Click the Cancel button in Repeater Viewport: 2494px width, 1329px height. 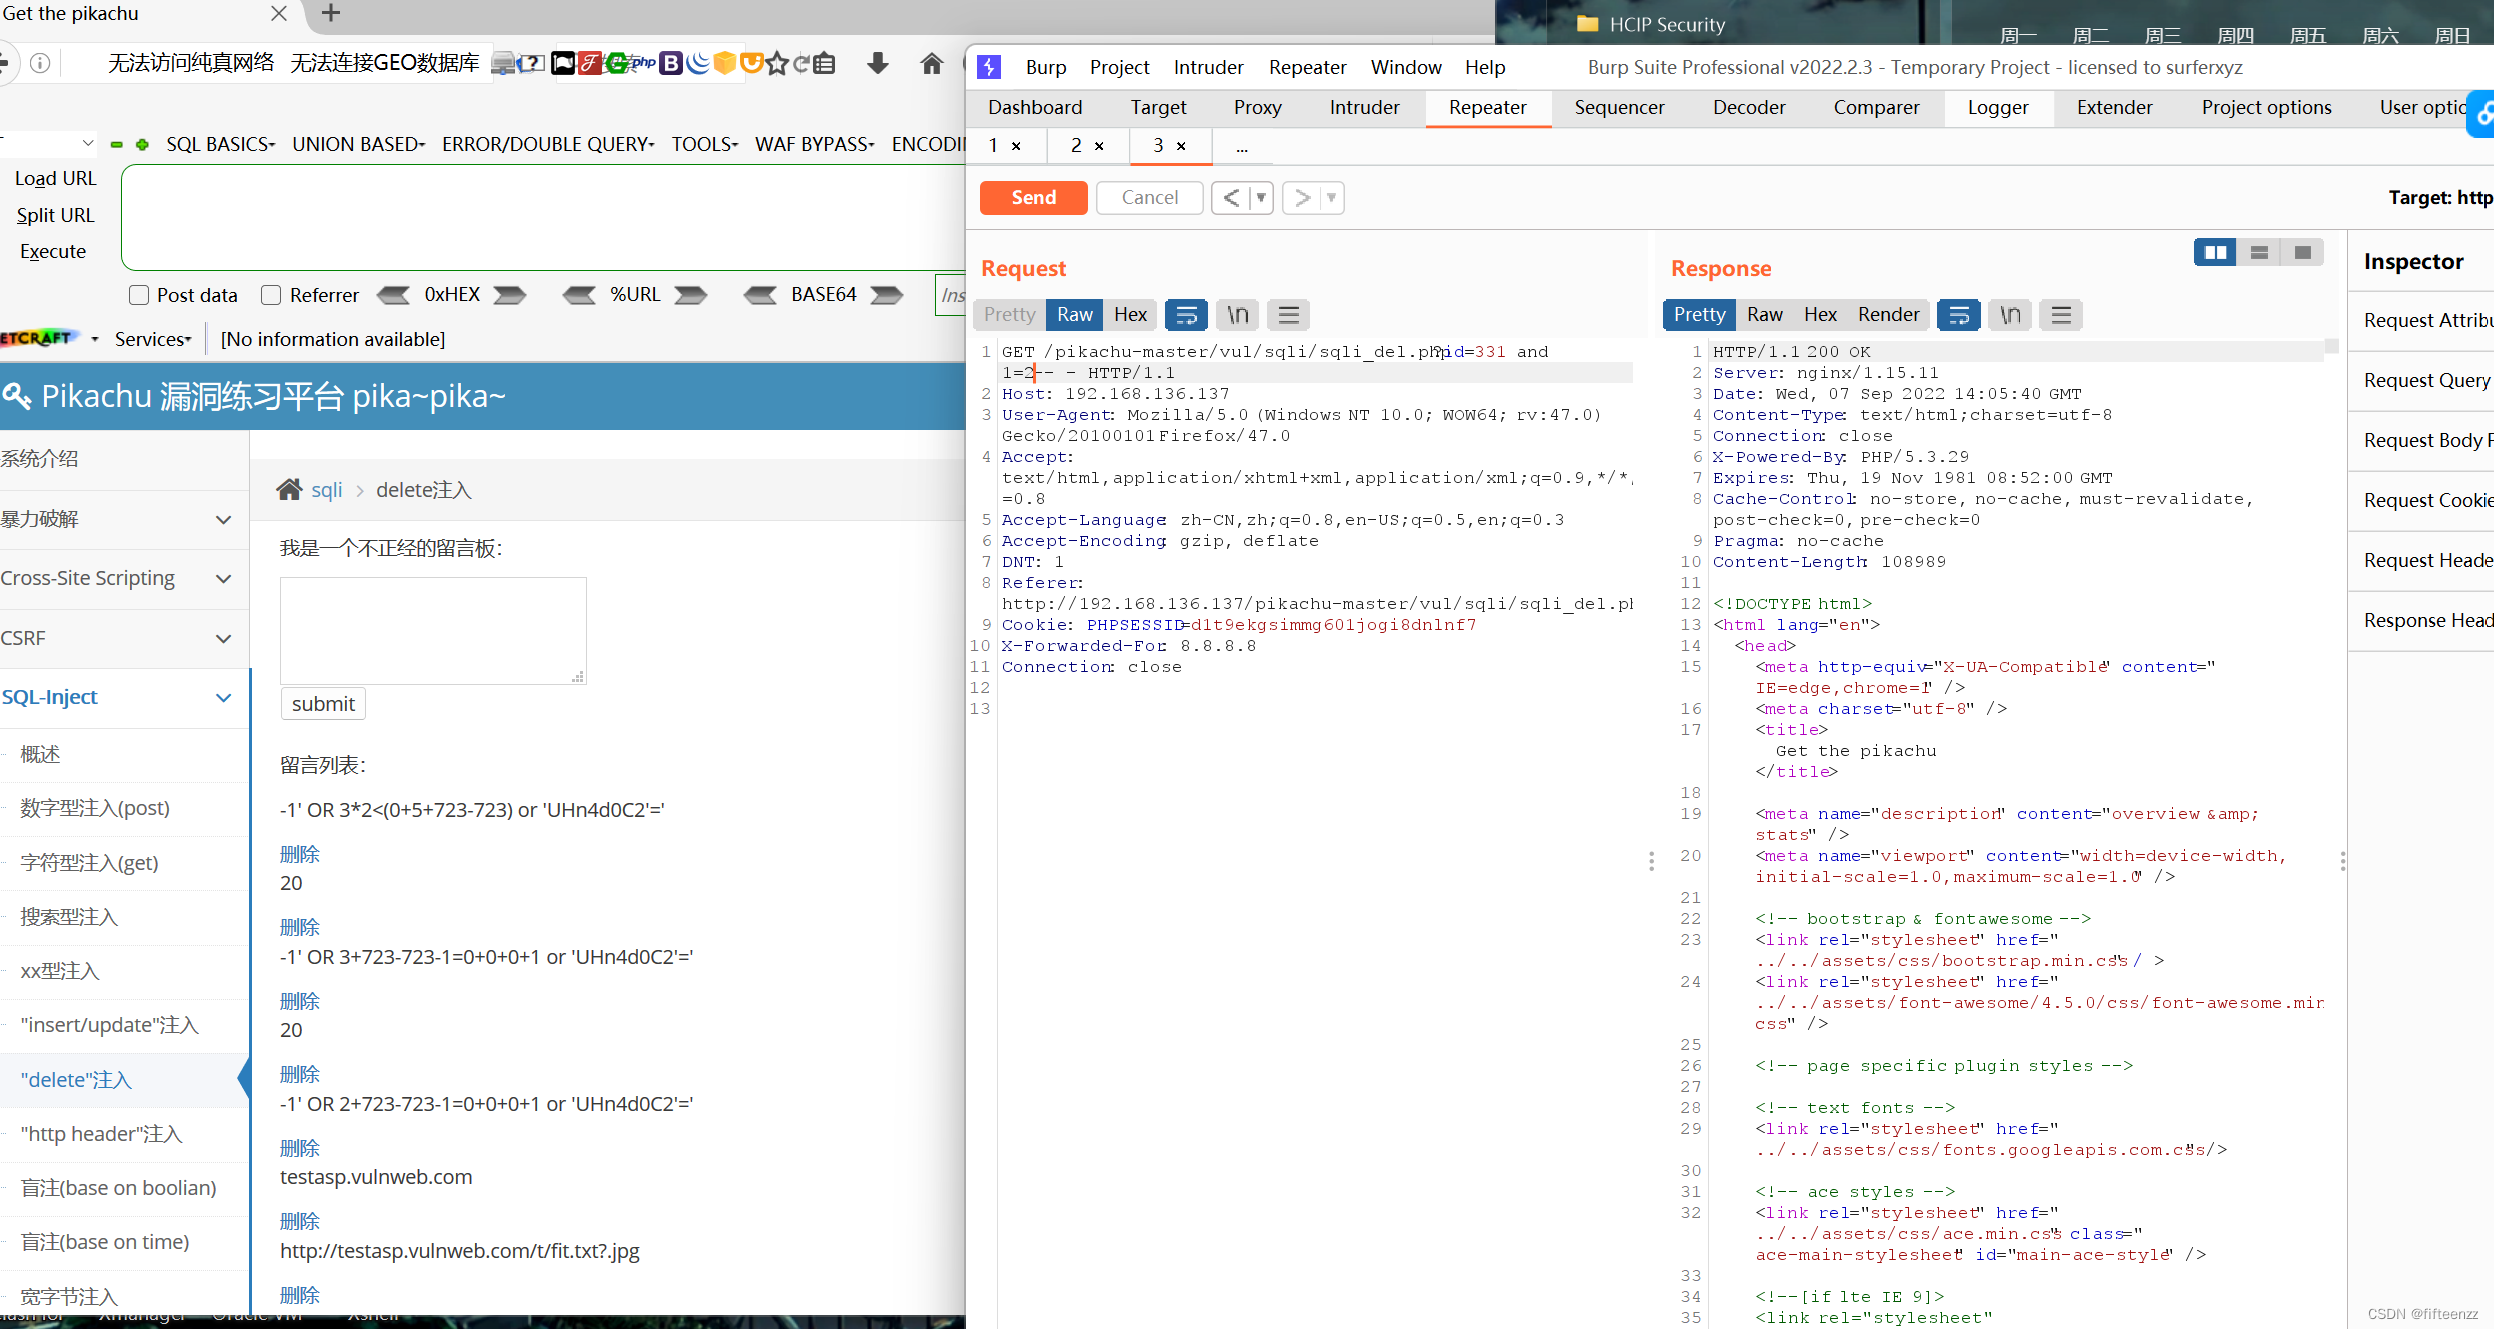click(x=1149, y=198)
